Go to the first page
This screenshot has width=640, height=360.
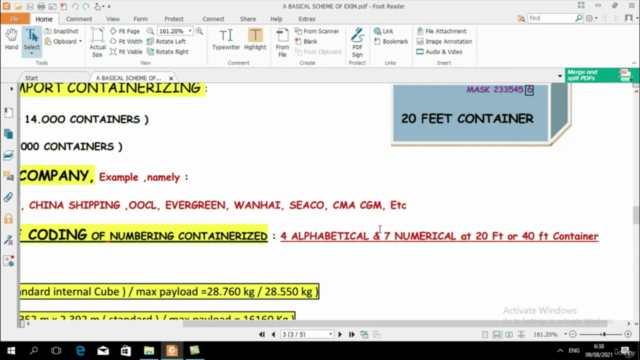point(262,334)
